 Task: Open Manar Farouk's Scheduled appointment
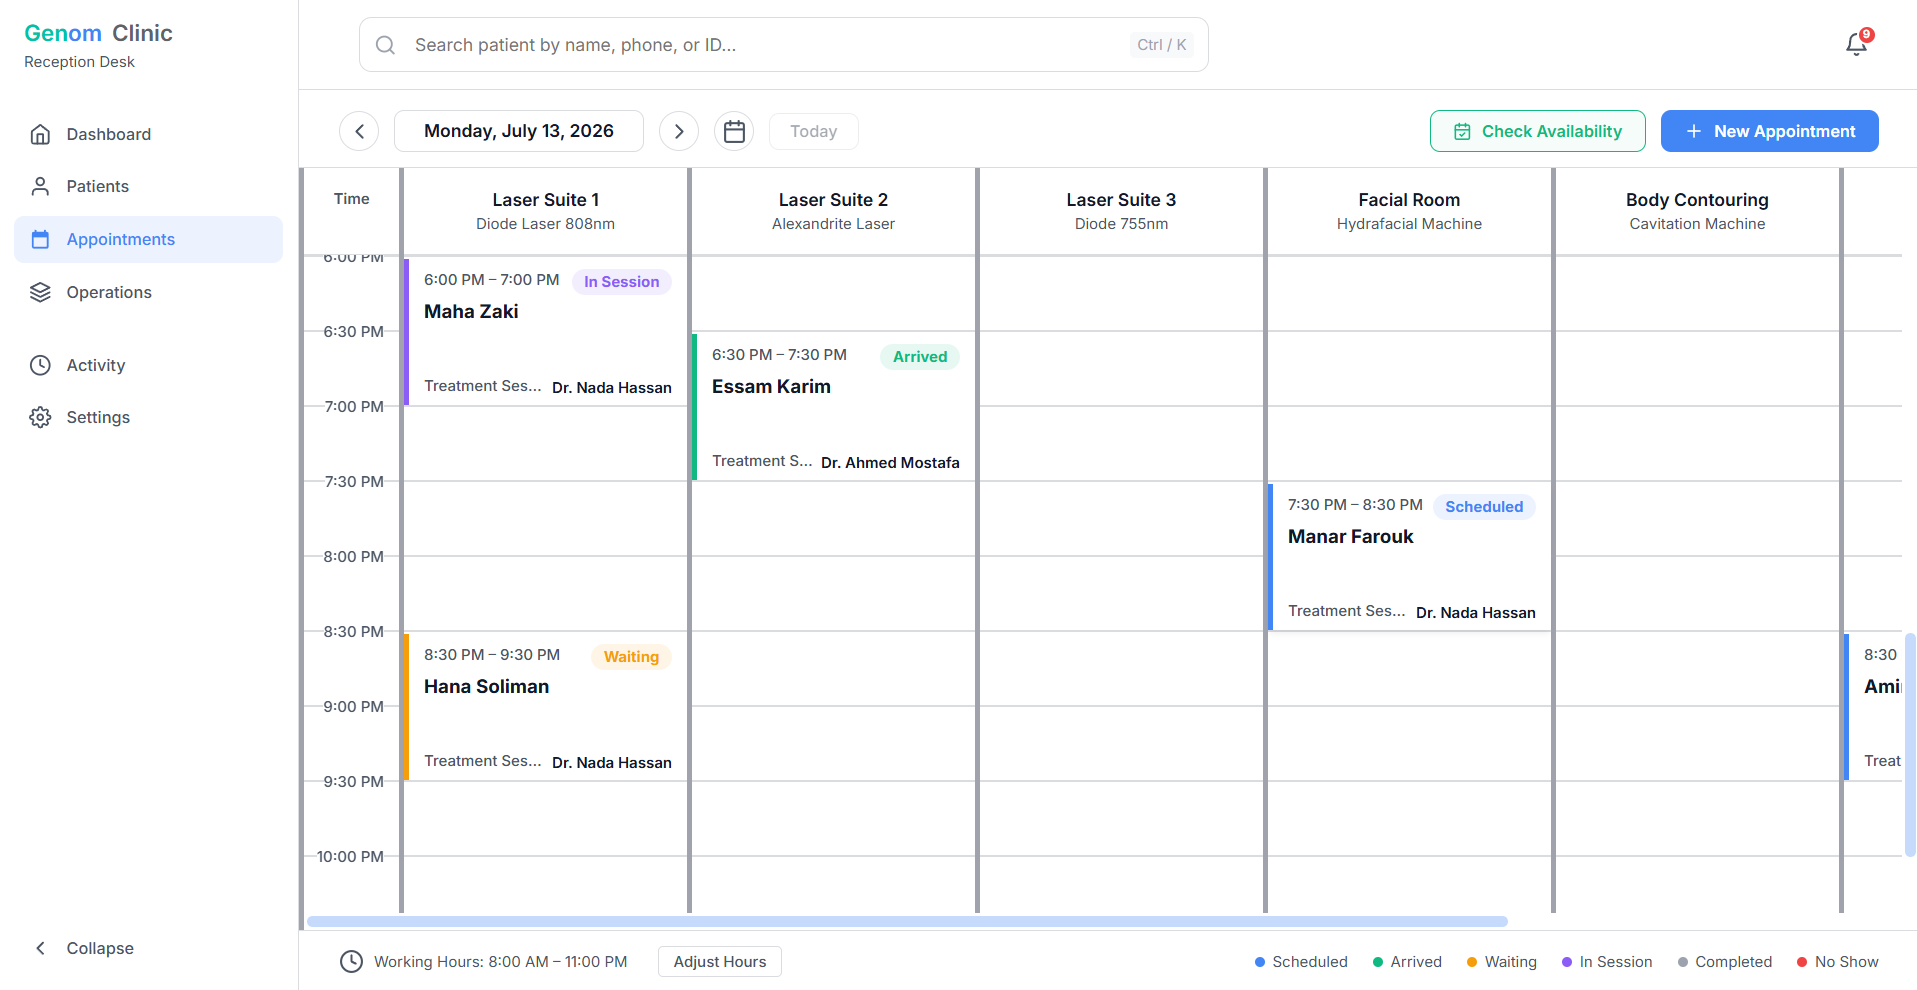1409,557
